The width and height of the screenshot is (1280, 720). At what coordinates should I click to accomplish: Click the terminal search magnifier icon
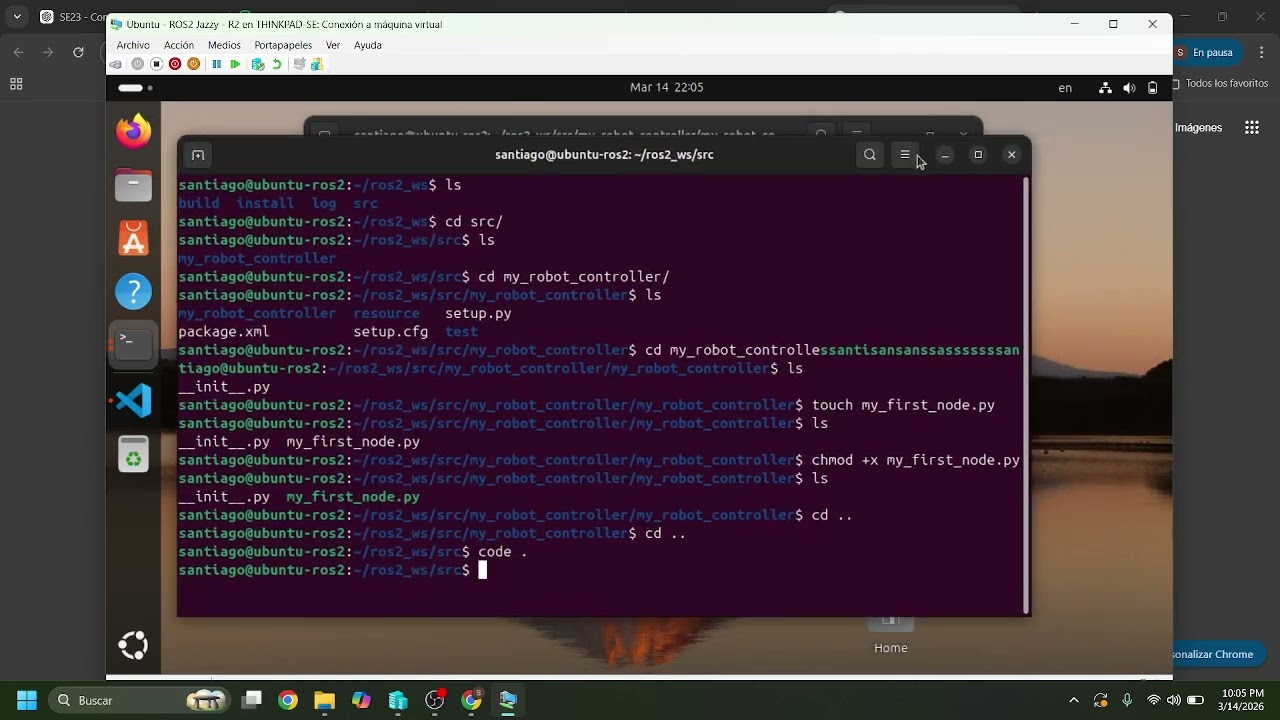click(870, 155)
